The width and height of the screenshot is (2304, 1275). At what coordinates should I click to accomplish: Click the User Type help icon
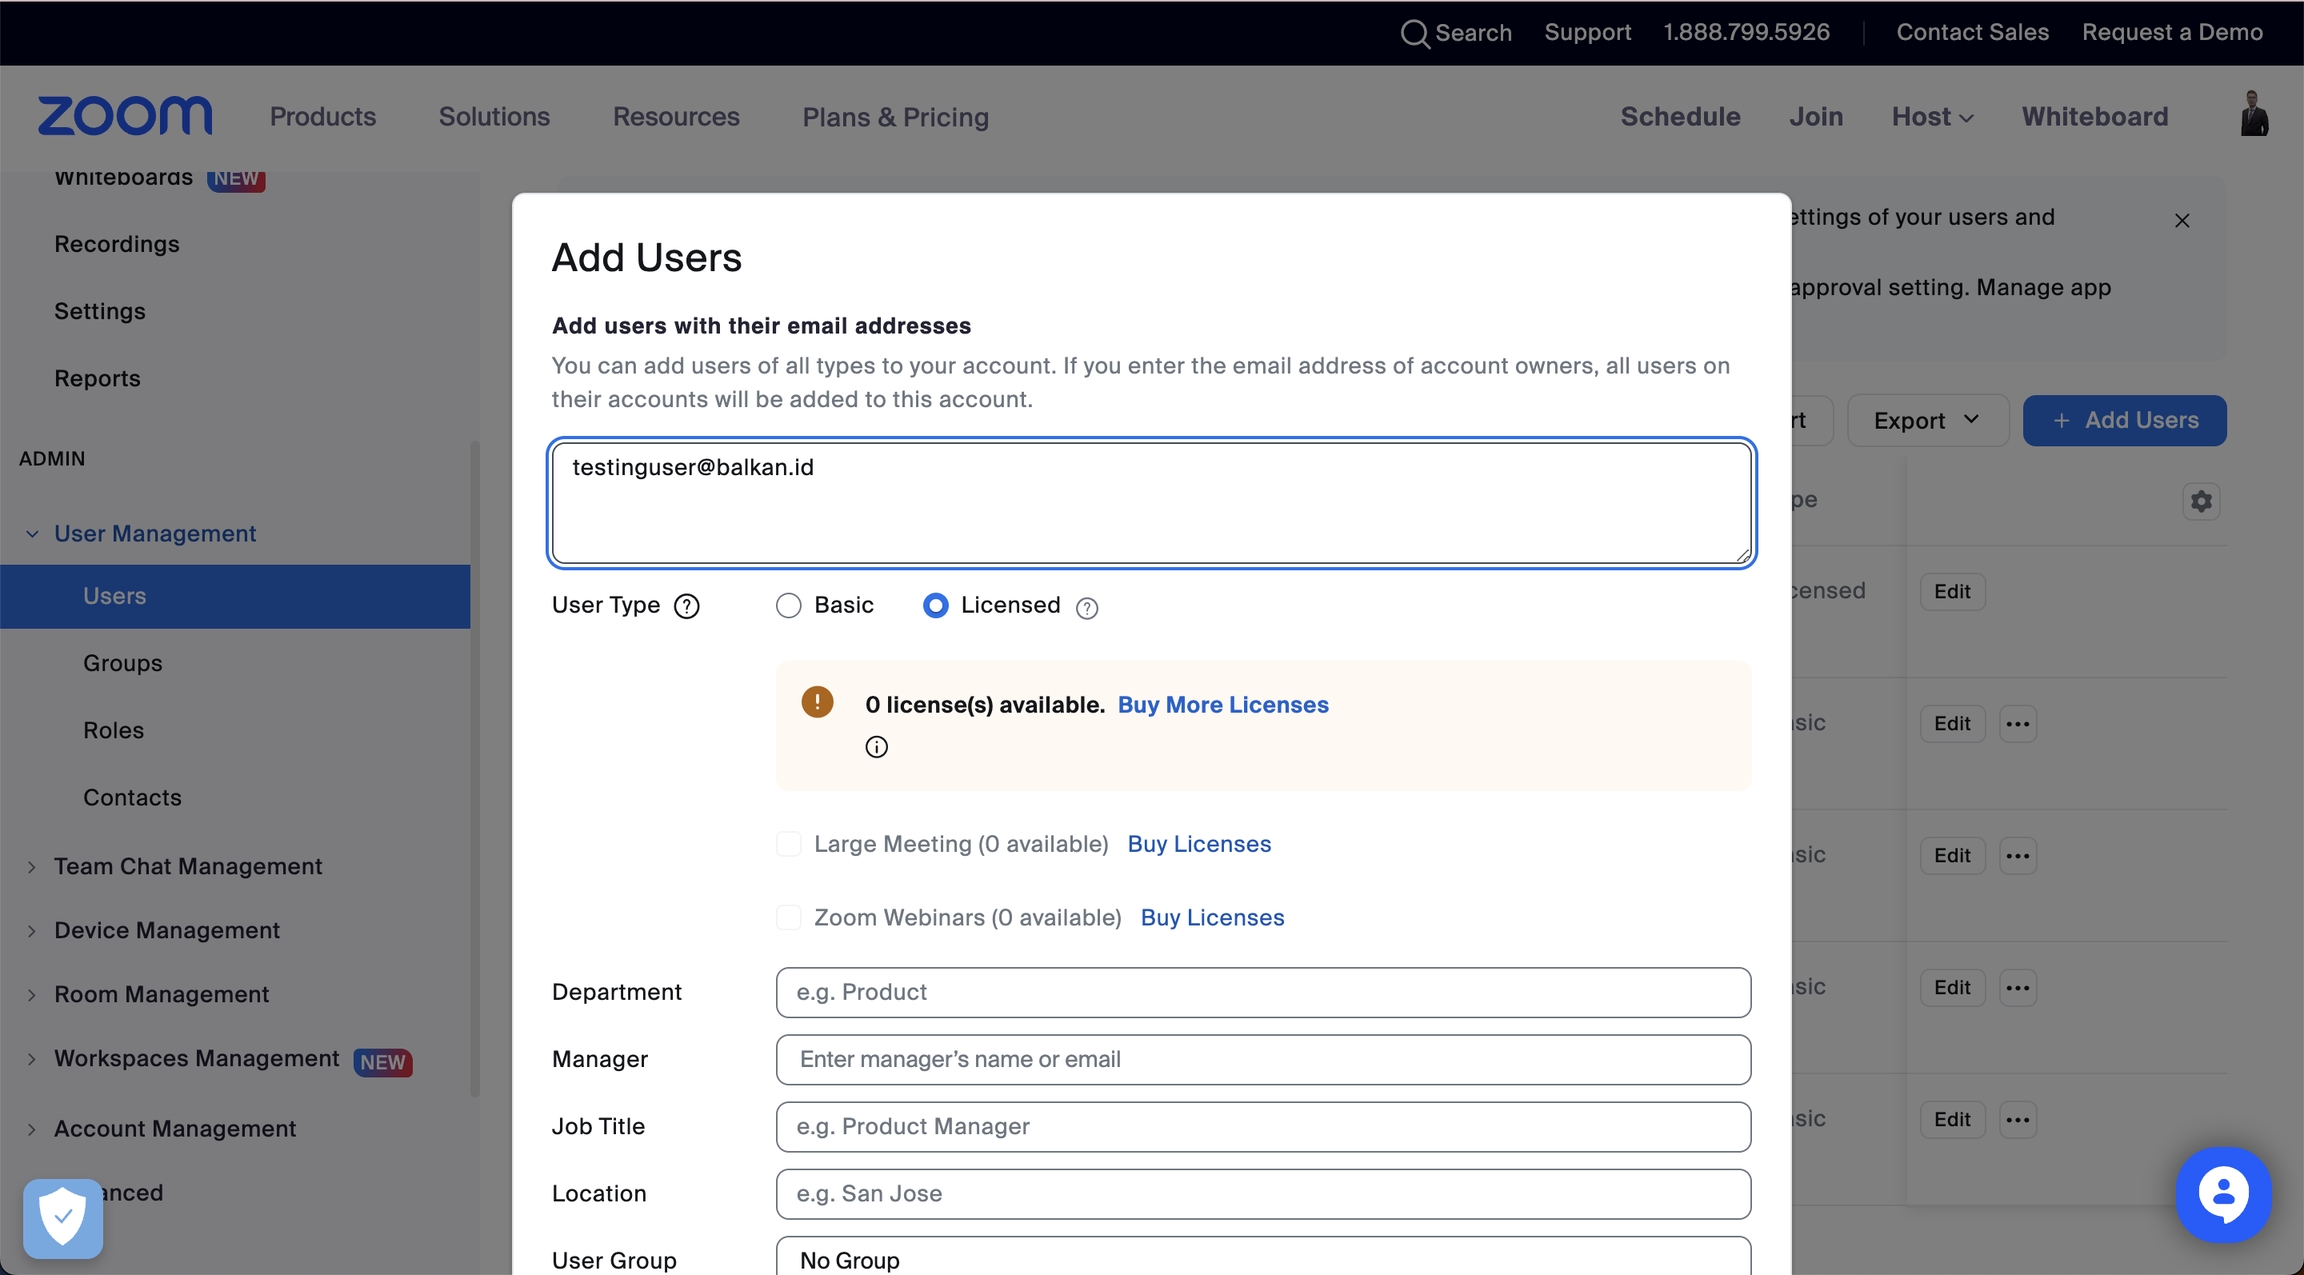(x=687, y=606)
